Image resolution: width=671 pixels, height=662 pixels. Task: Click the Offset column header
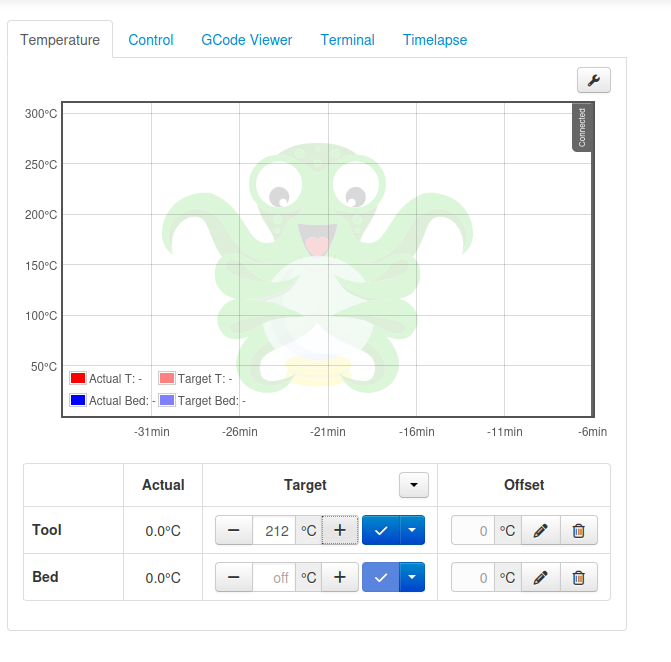click(x=524, y=485)
